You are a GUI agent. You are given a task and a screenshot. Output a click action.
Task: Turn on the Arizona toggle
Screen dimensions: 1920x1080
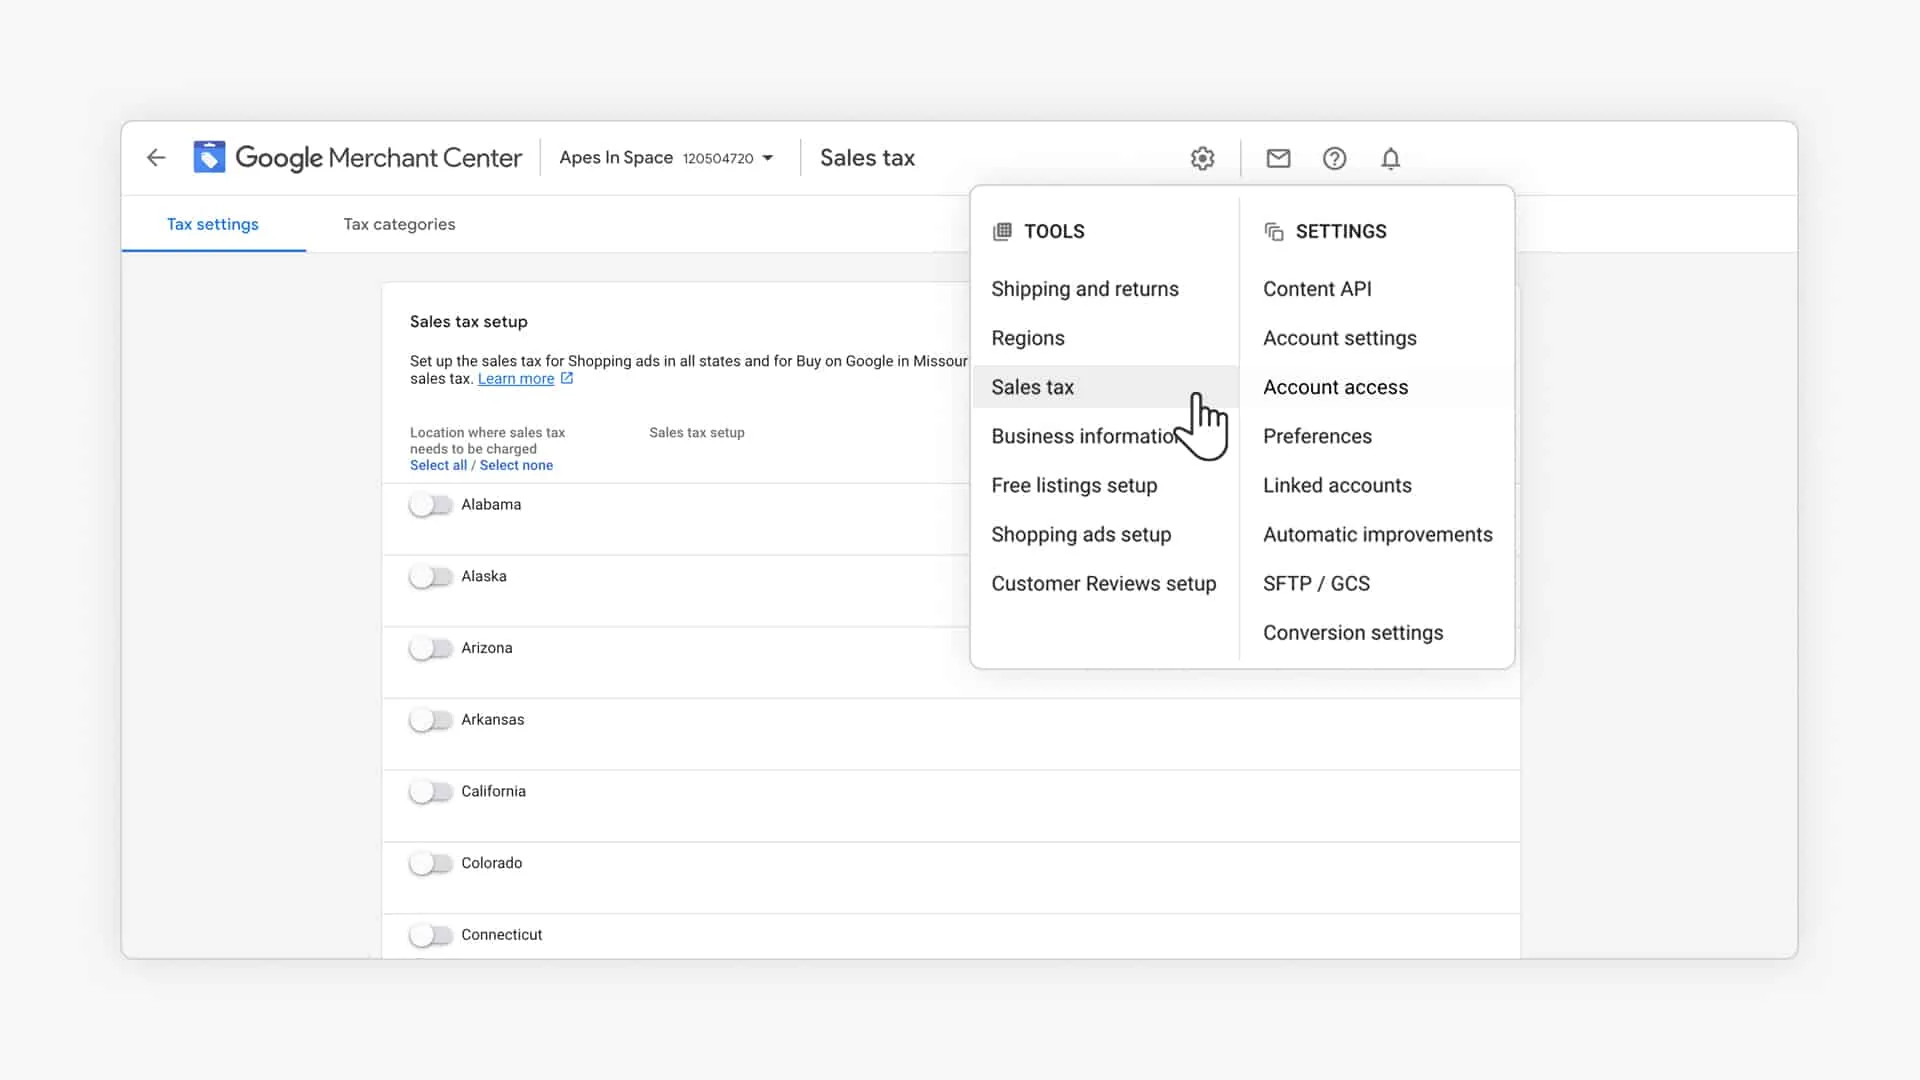pyautogui.click(x=431, y=648)
